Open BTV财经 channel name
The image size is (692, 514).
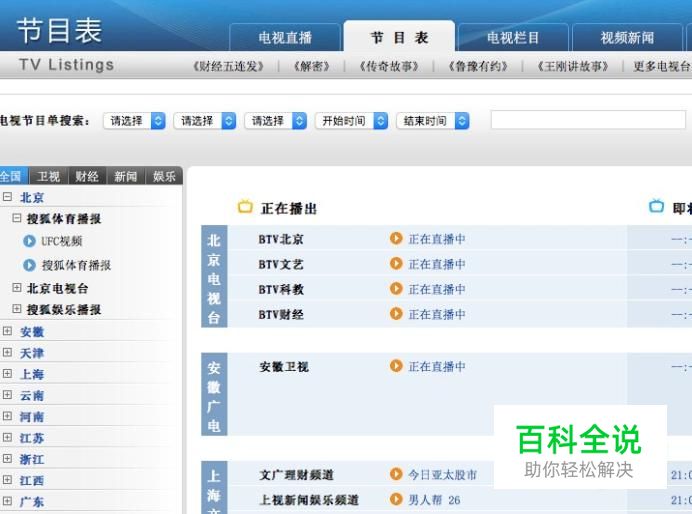click(x=281, y=315)
